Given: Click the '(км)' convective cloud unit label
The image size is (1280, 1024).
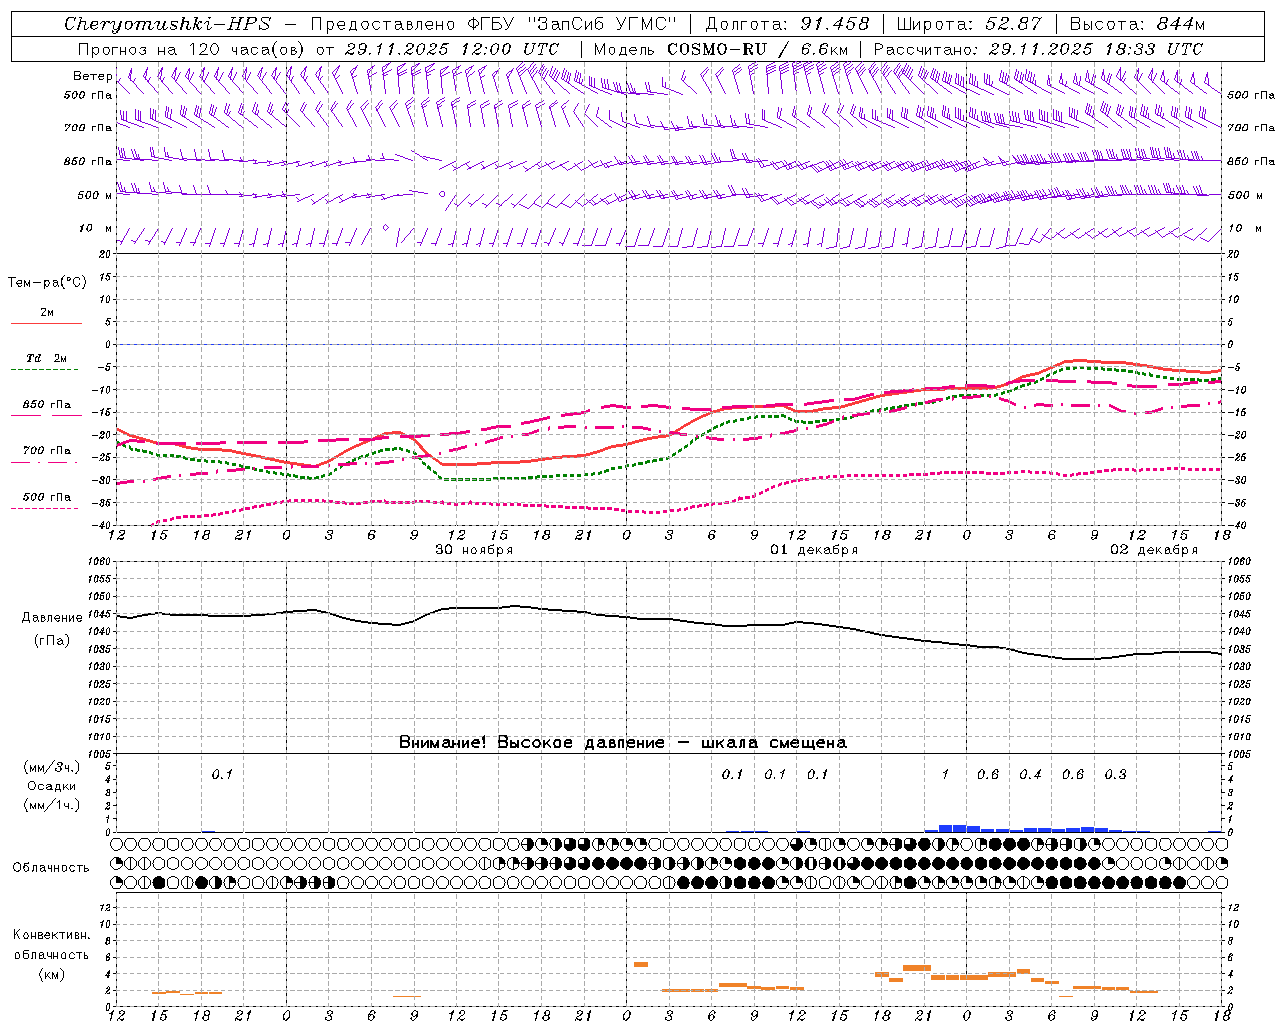Looking at the screenshot, I should [52, 974].
